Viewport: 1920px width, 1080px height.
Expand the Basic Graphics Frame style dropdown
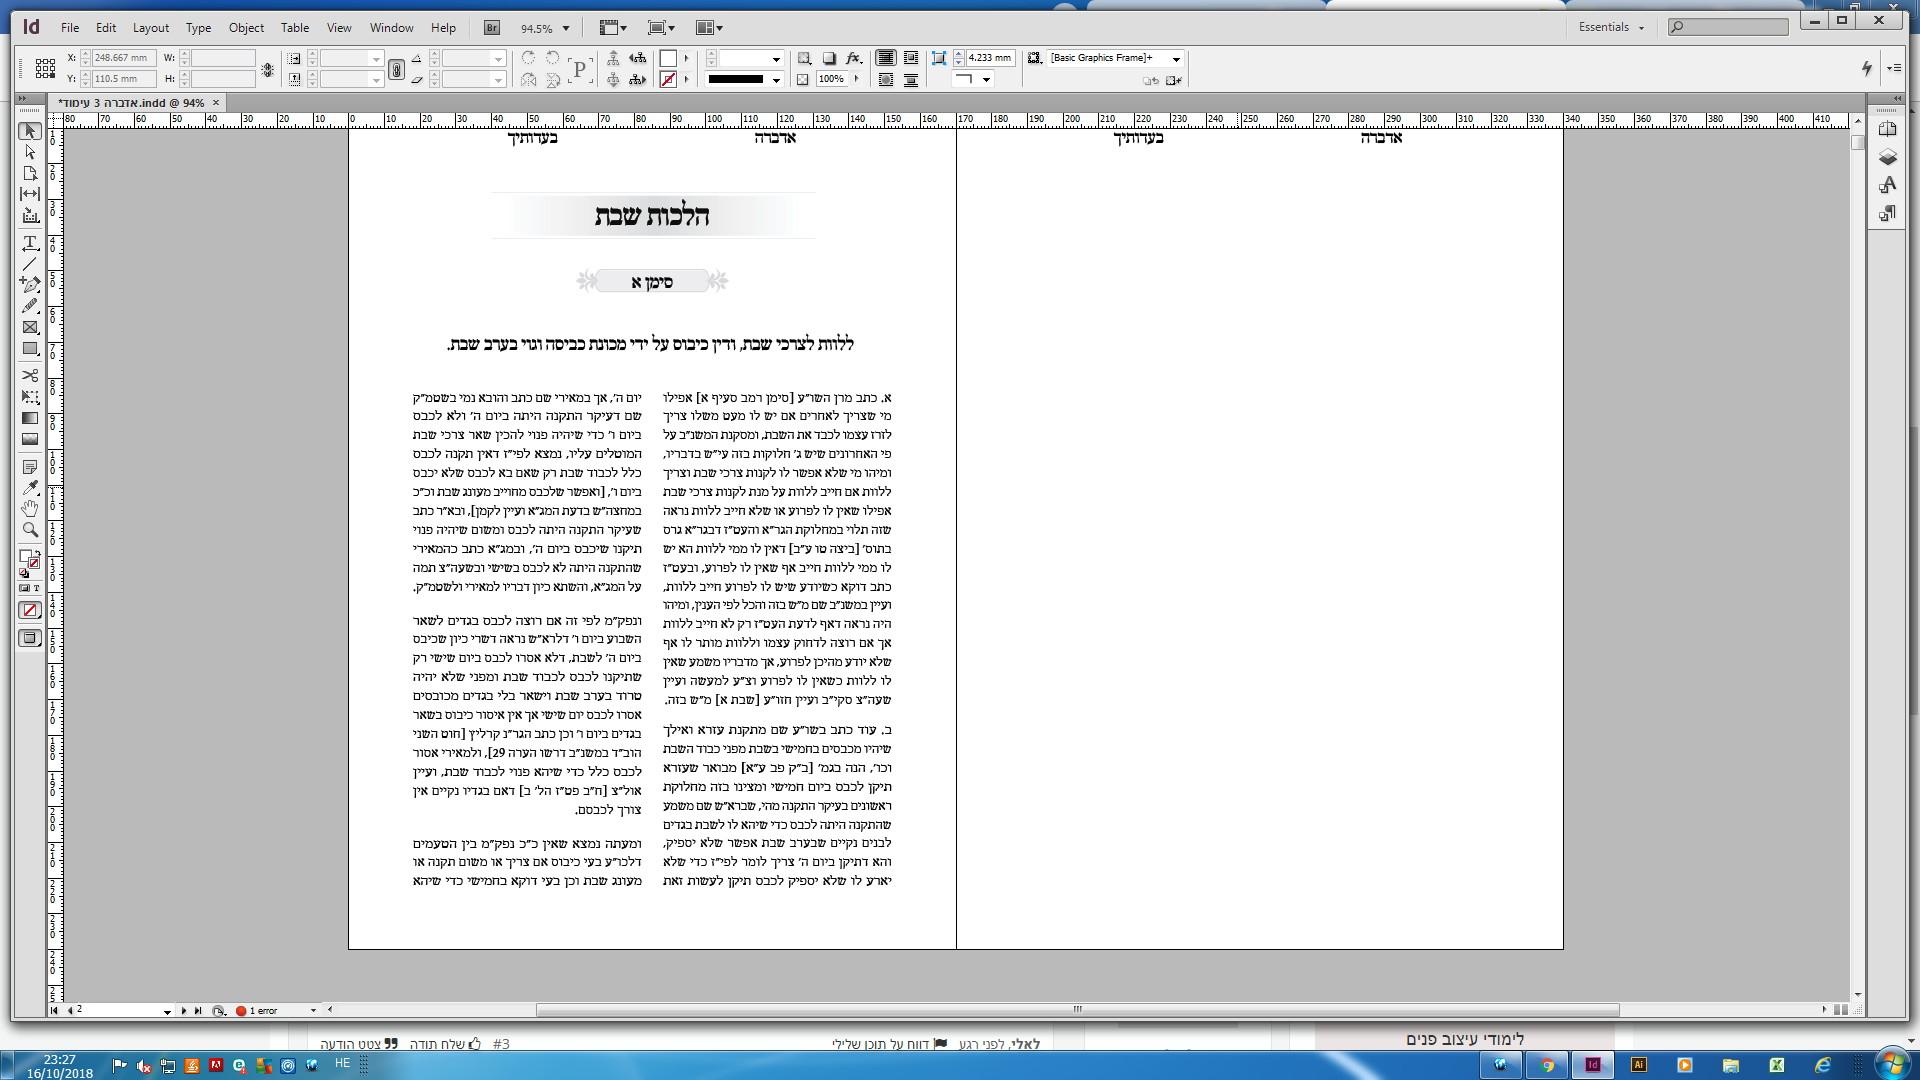click(1176, 58)
